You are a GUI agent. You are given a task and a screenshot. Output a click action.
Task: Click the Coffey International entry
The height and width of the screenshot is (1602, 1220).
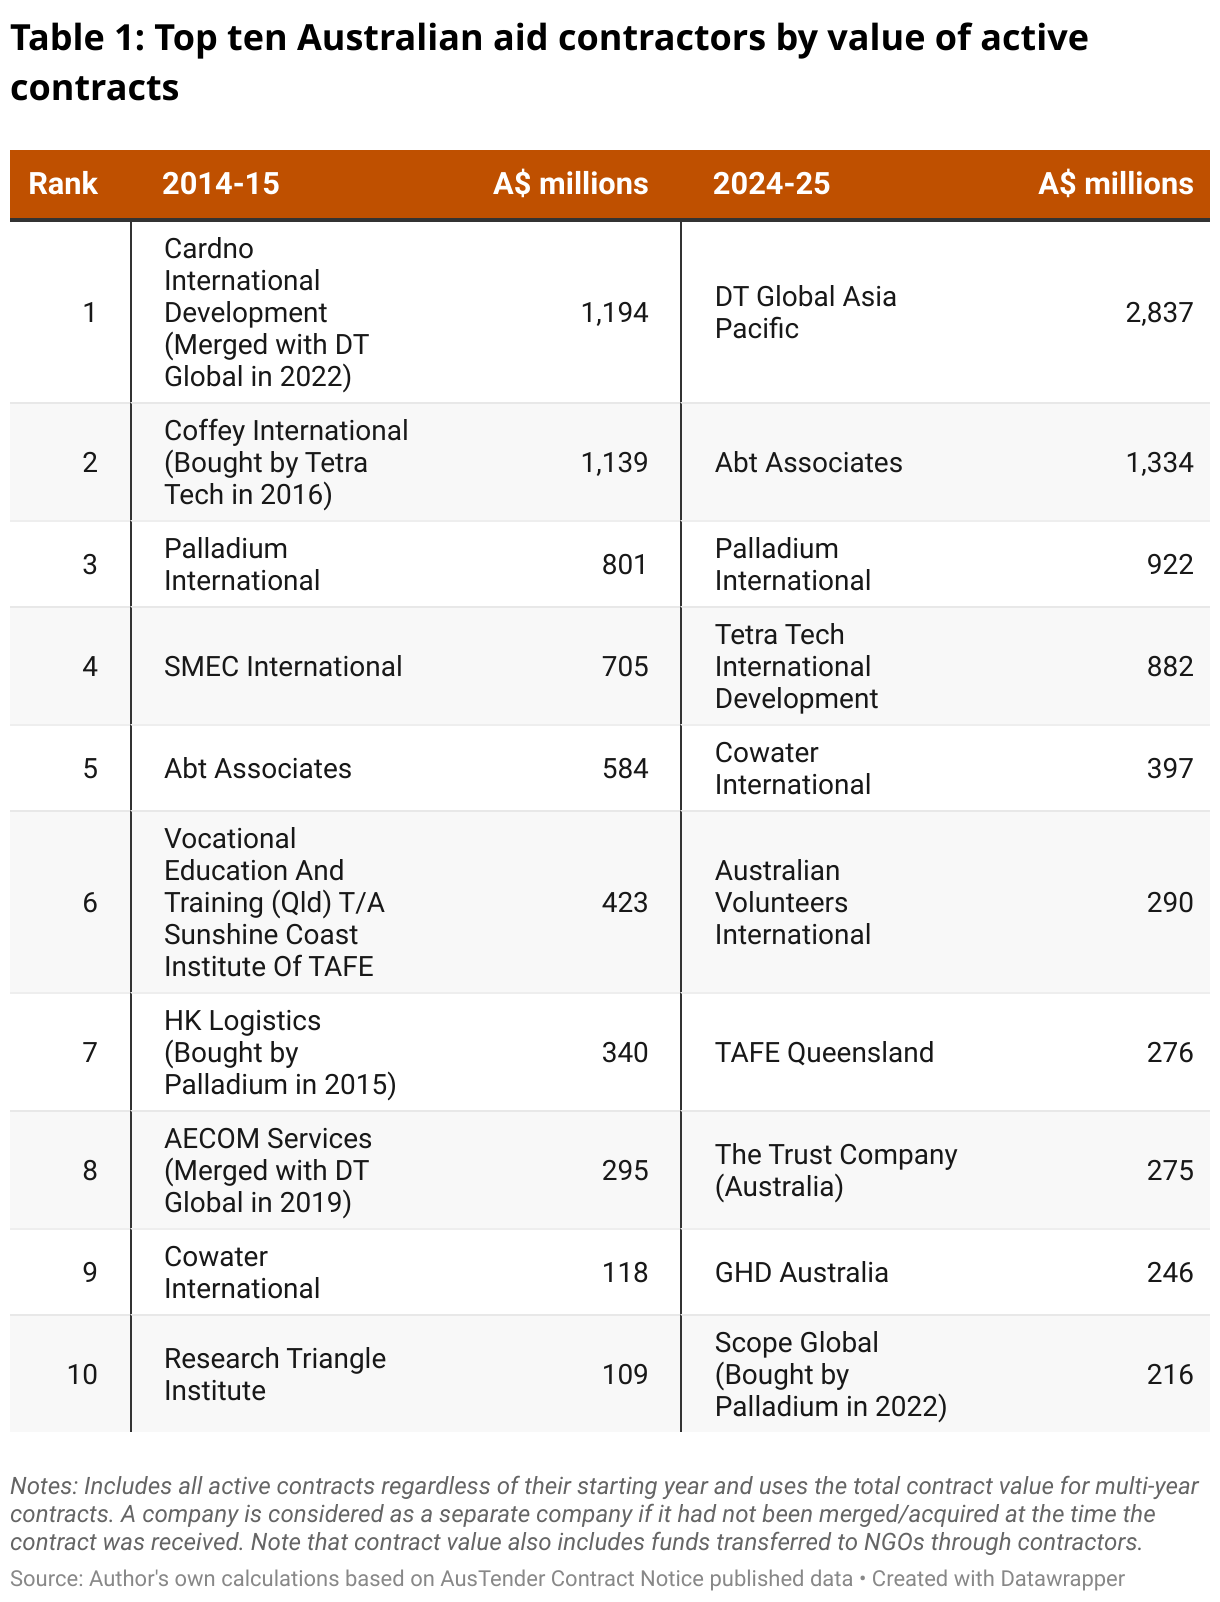pos(286,462)
